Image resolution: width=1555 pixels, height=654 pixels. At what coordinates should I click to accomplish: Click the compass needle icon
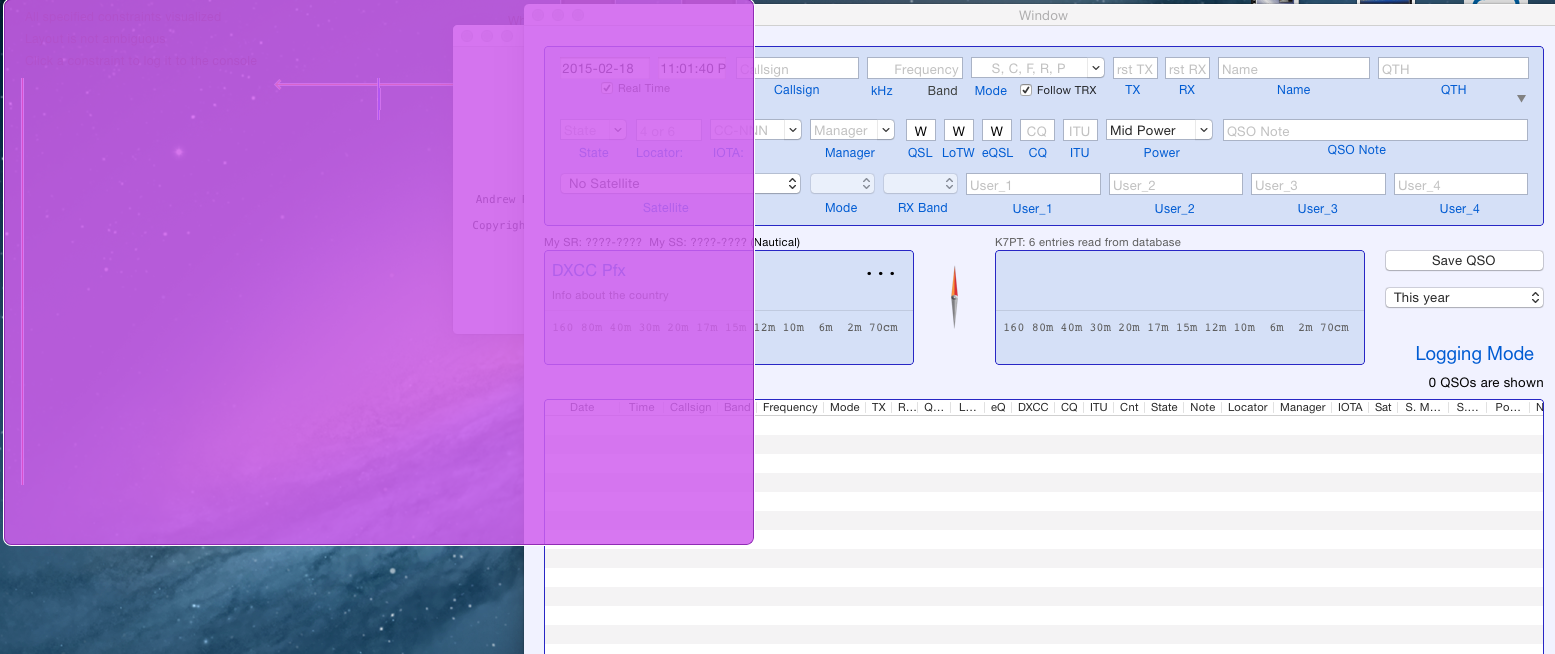(x=954, y=297)
